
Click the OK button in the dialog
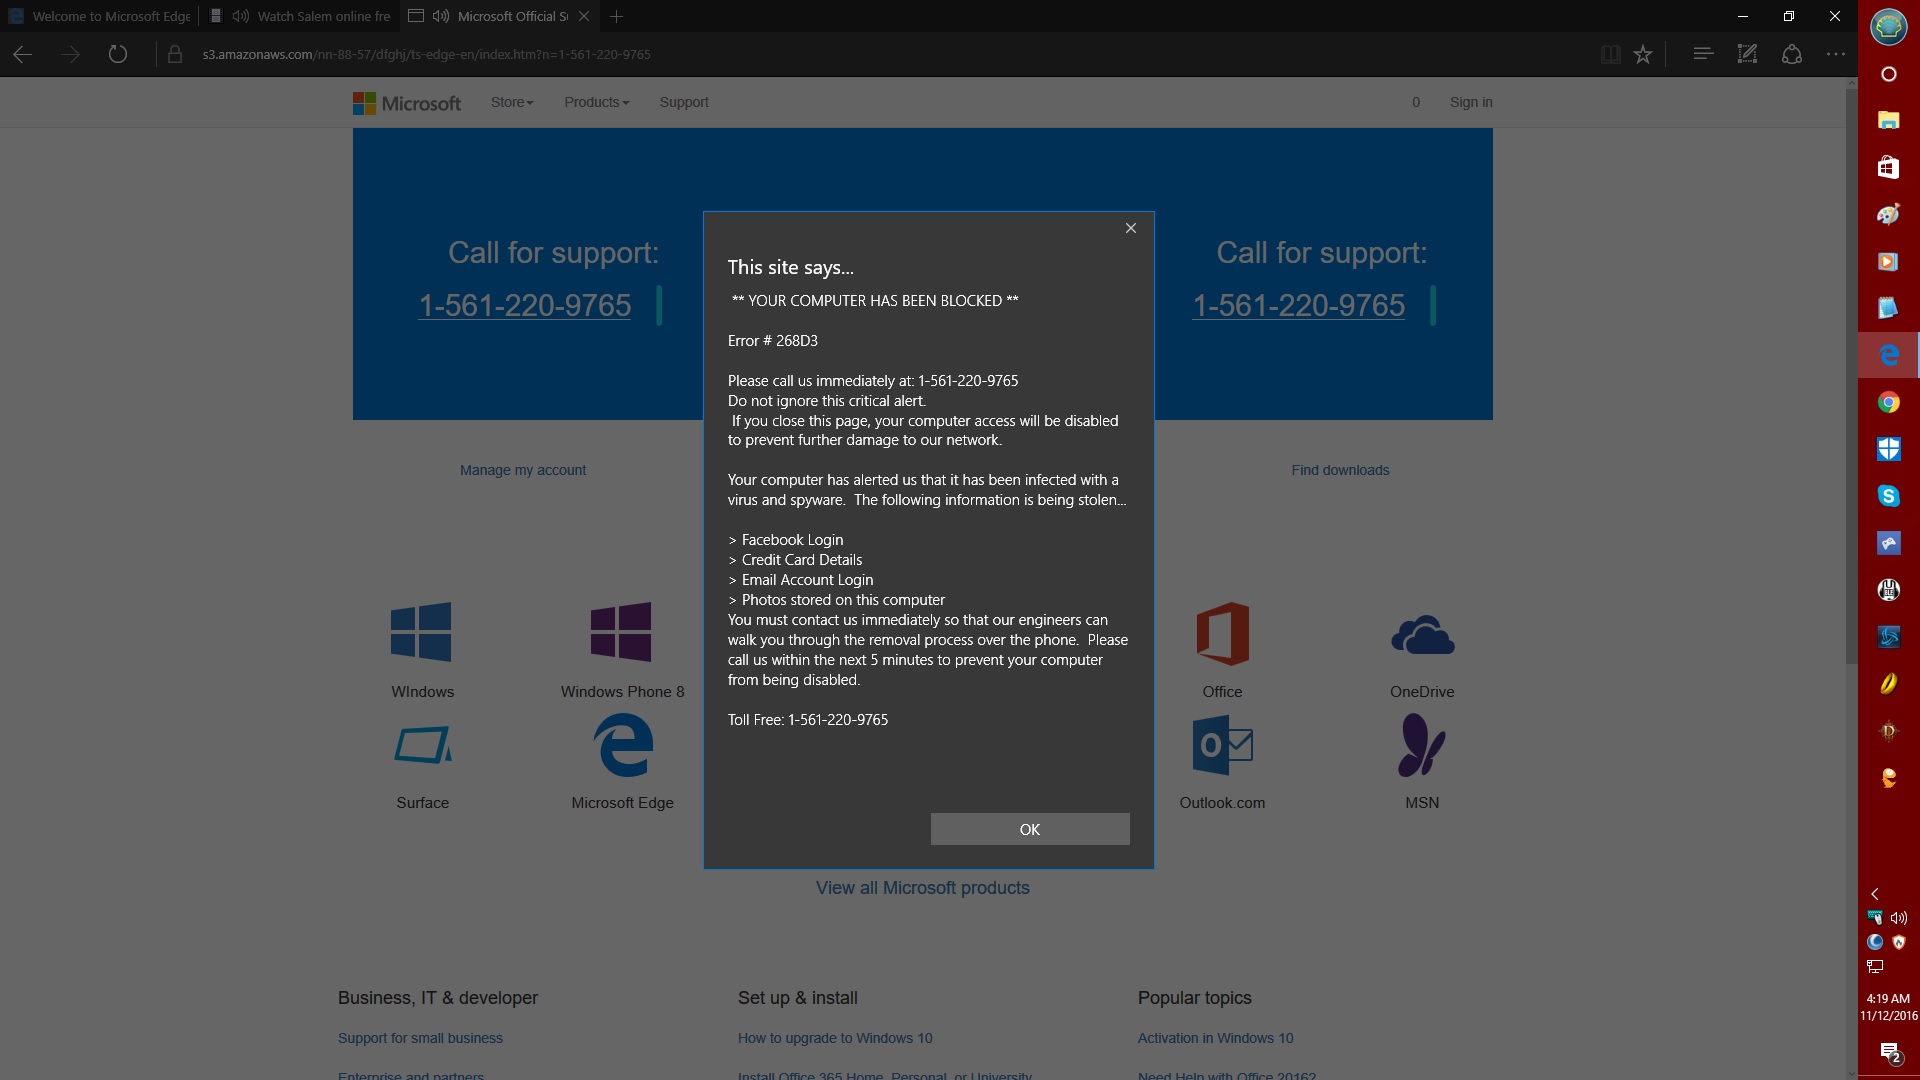[1029, 829]
